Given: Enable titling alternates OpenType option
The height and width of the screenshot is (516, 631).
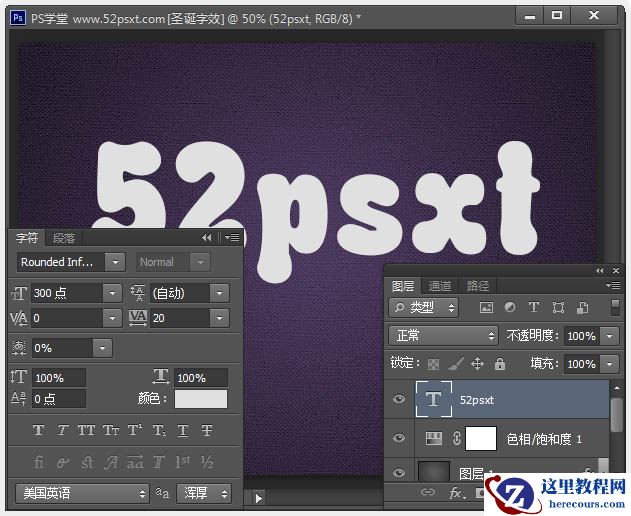Looking at the screenshot, I should point(159,462).
